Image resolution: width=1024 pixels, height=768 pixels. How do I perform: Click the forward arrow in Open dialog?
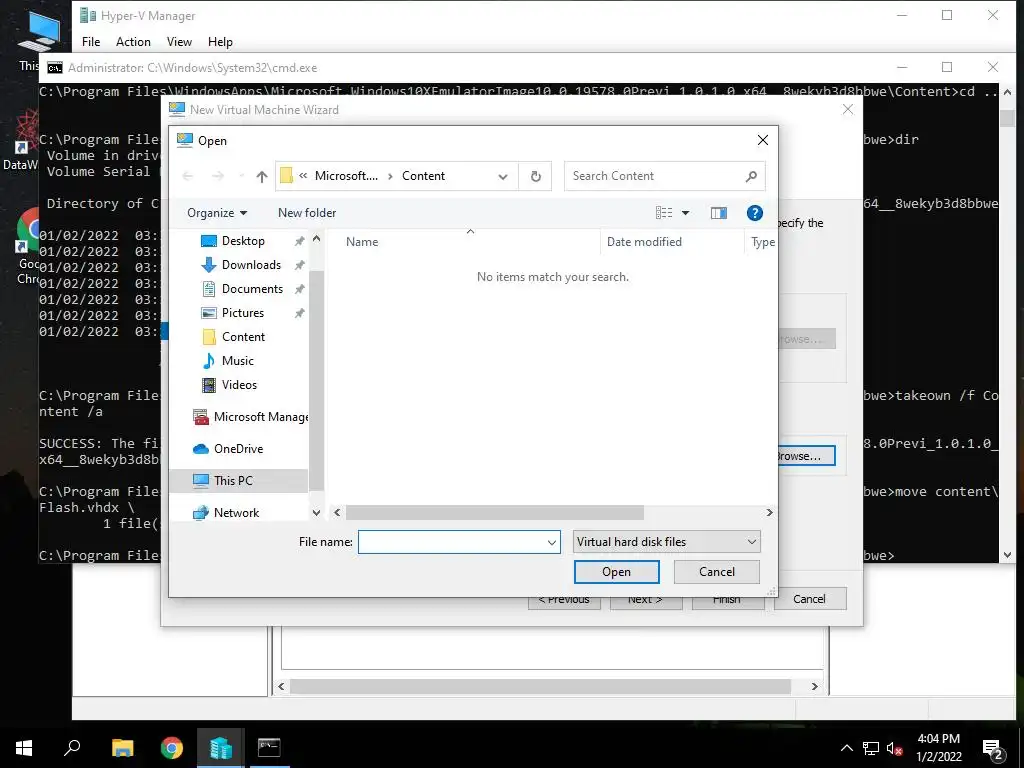point(218,176)
